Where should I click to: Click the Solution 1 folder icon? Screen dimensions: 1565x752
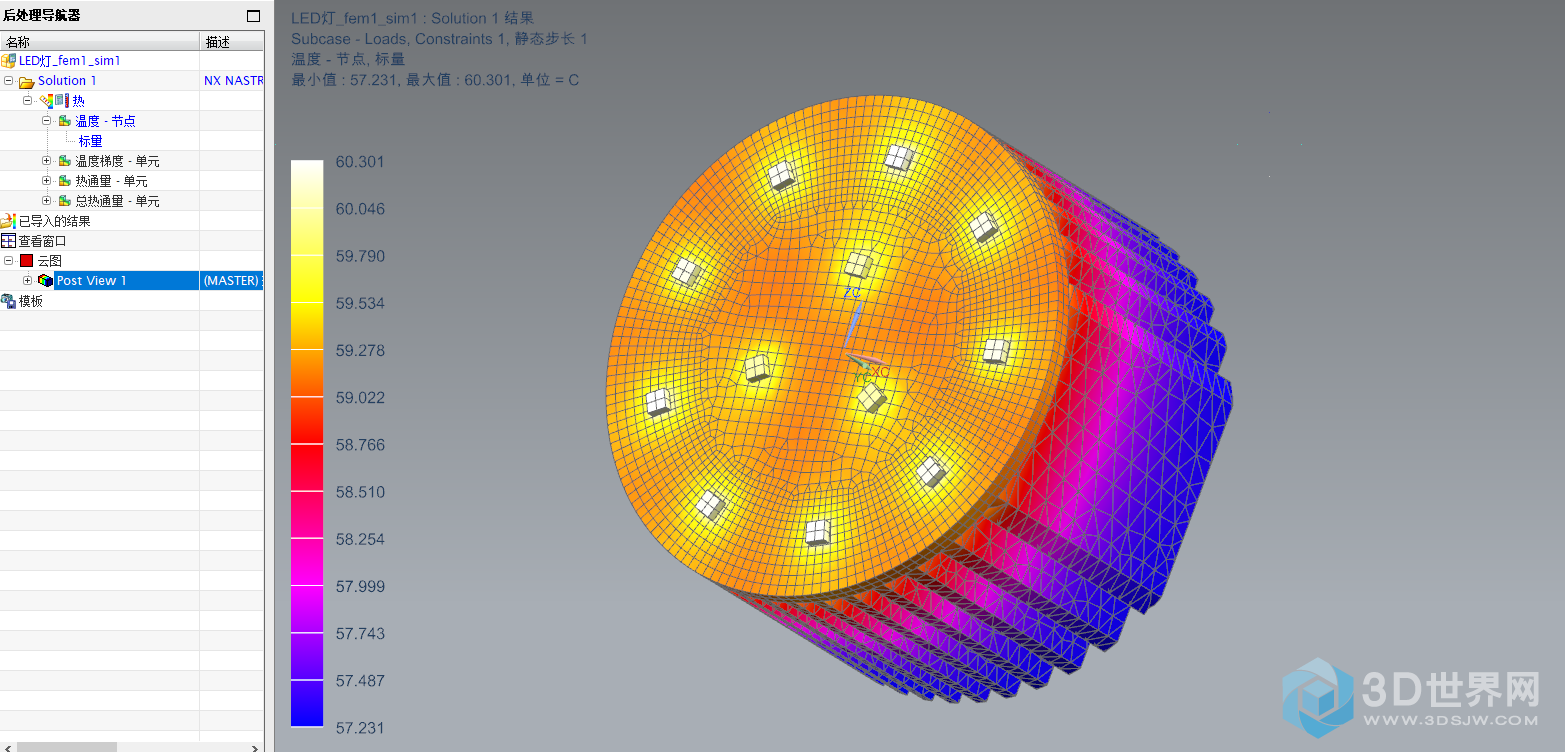(26, 81)
